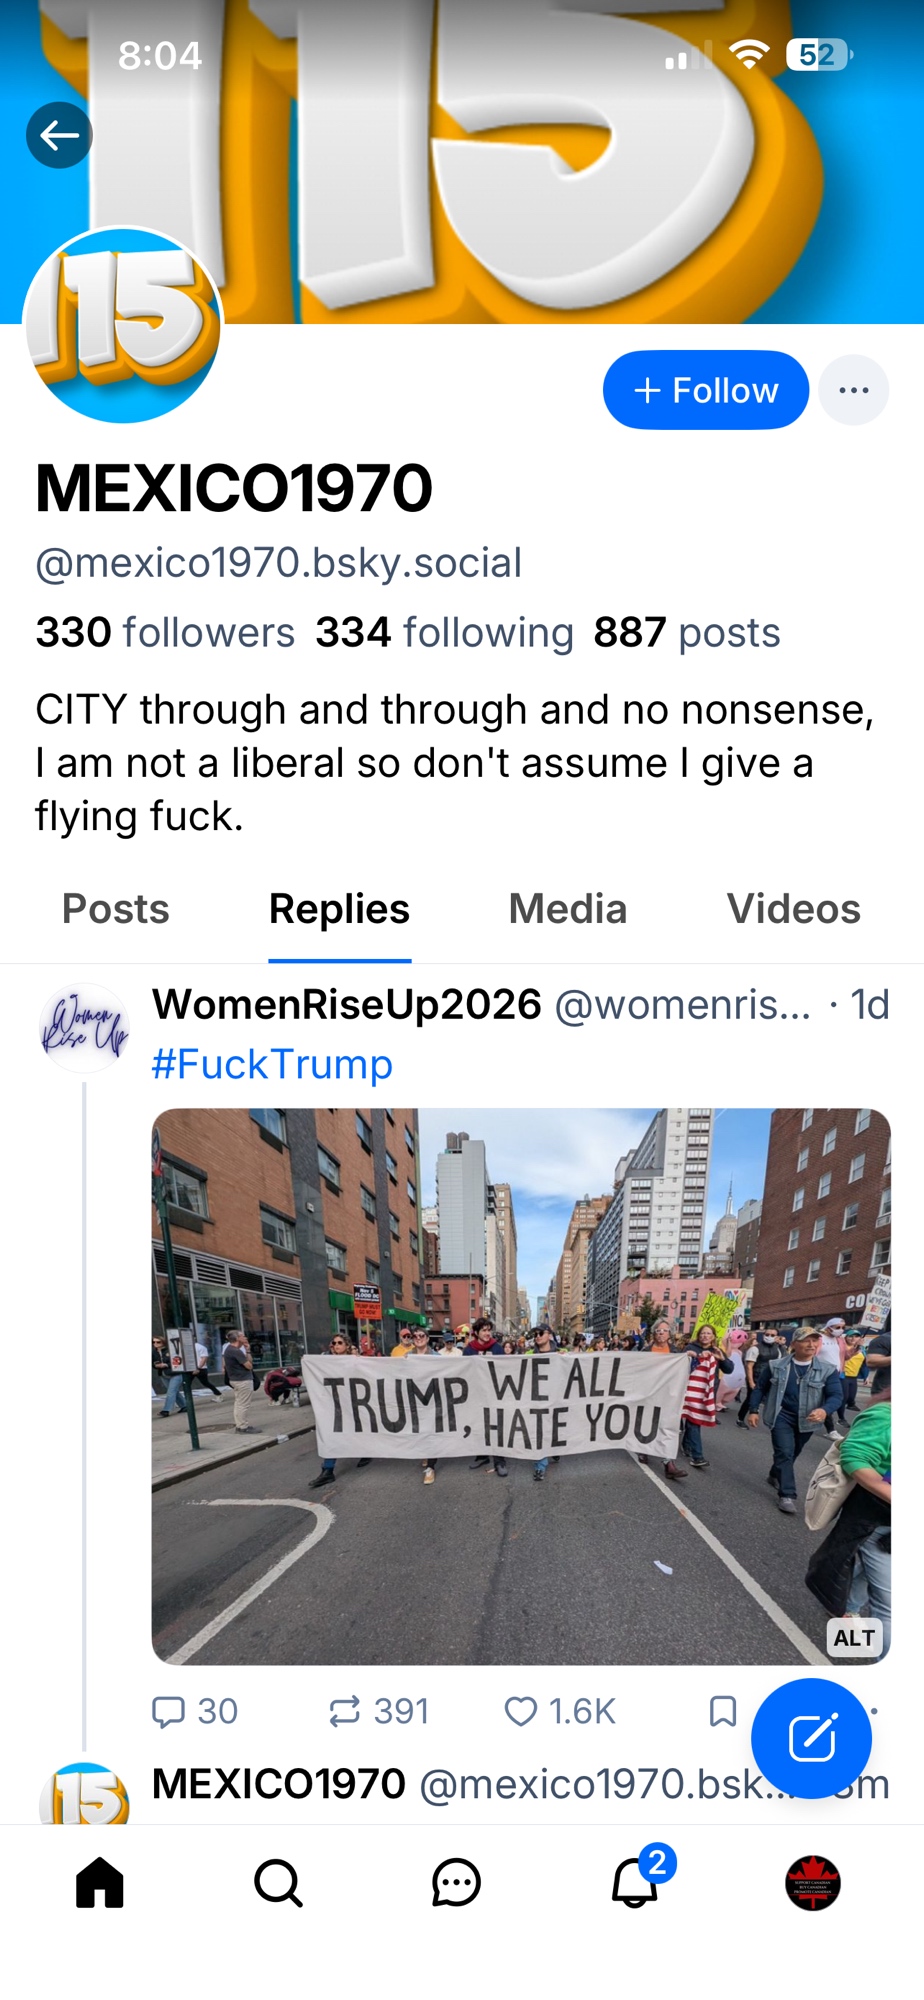This screenshot has width=924, height=2000.
Task: Tap the back arrow button
Action: [59, 135]
